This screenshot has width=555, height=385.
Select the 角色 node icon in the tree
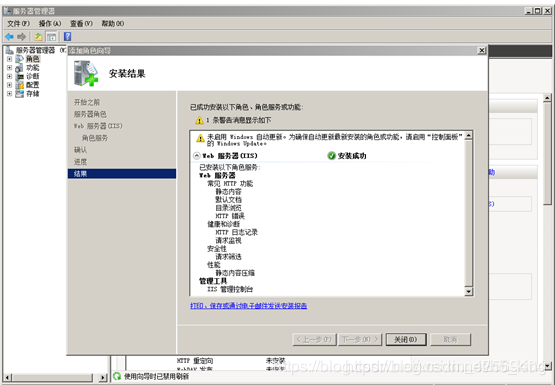20,59
